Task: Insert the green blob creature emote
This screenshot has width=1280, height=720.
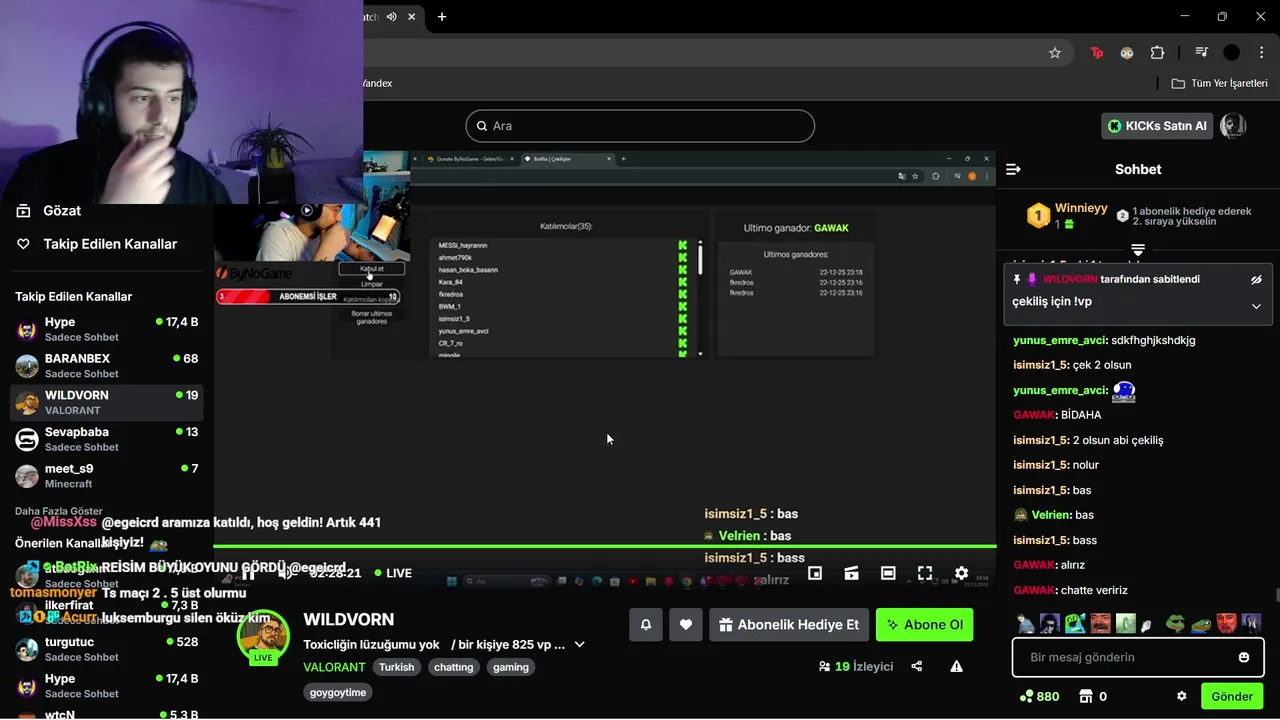Action: click(x=1075, y=624)
